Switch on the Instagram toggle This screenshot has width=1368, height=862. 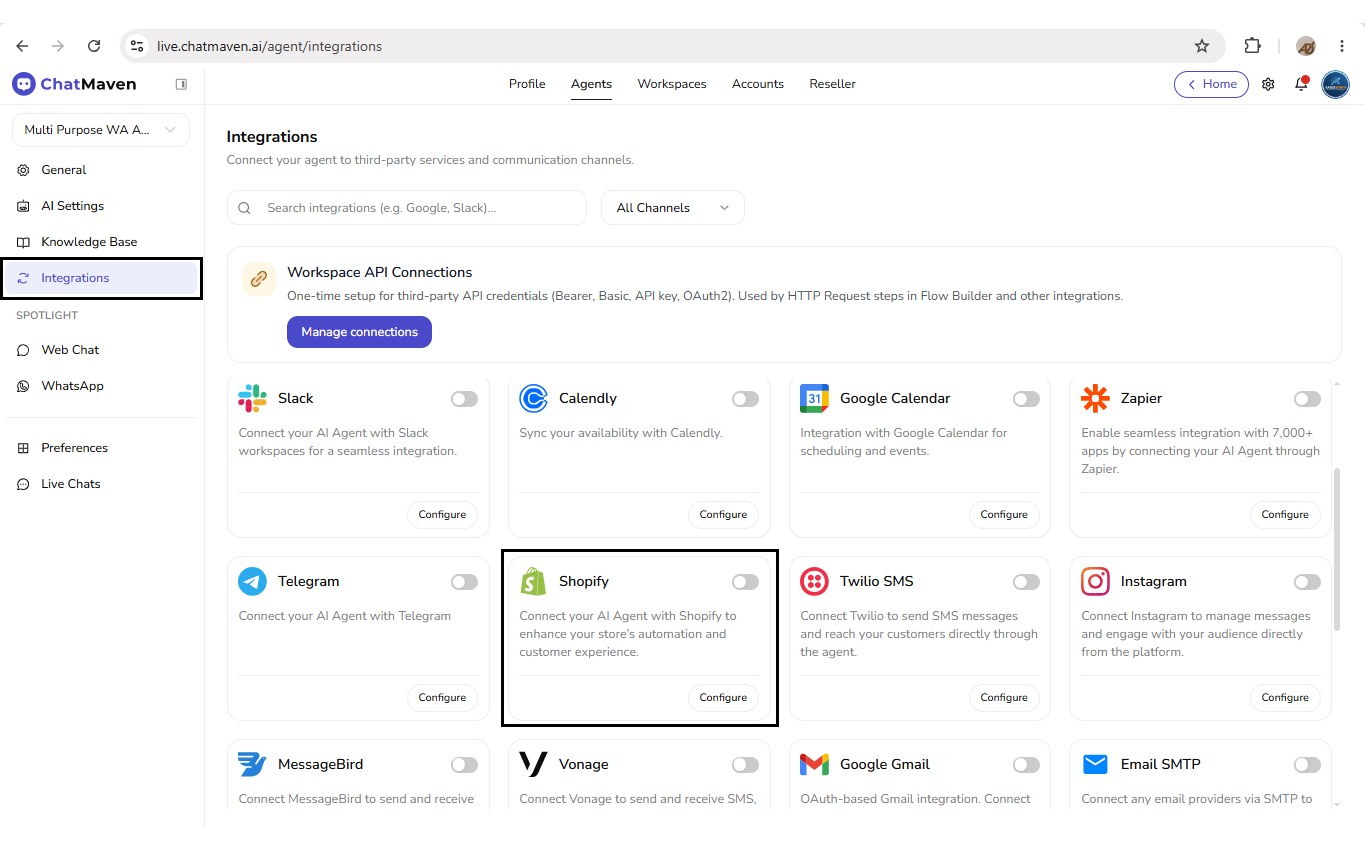click(1307, 582)
